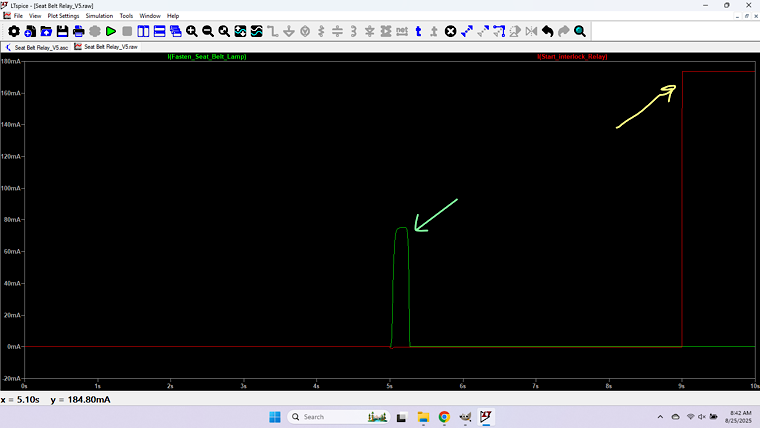Open the Plot Settings menu

coord(63,16)
